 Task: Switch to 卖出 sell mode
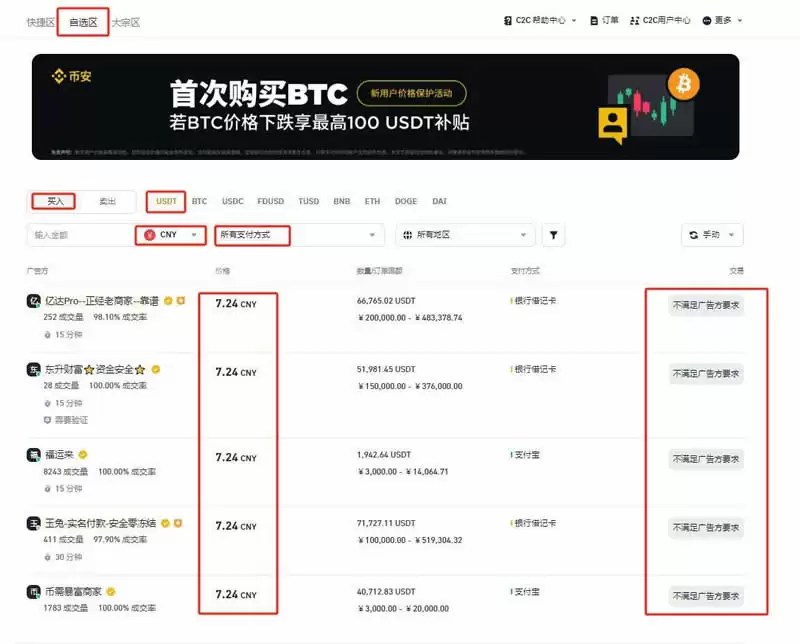tap(107, 201)
